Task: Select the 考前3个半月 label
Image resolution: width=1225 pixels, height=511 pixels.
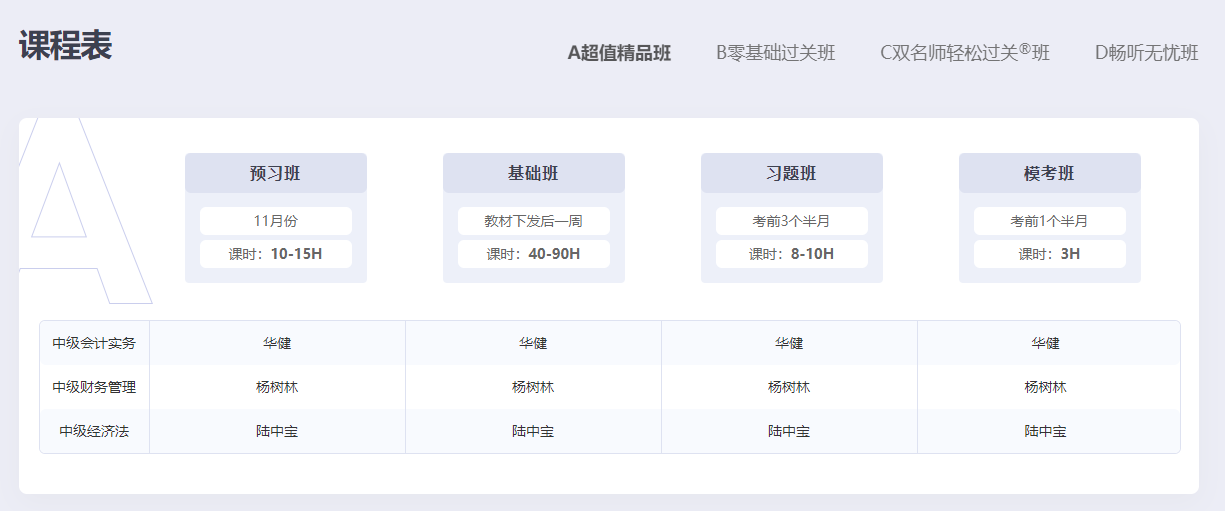Action: [x=791, y=221]
